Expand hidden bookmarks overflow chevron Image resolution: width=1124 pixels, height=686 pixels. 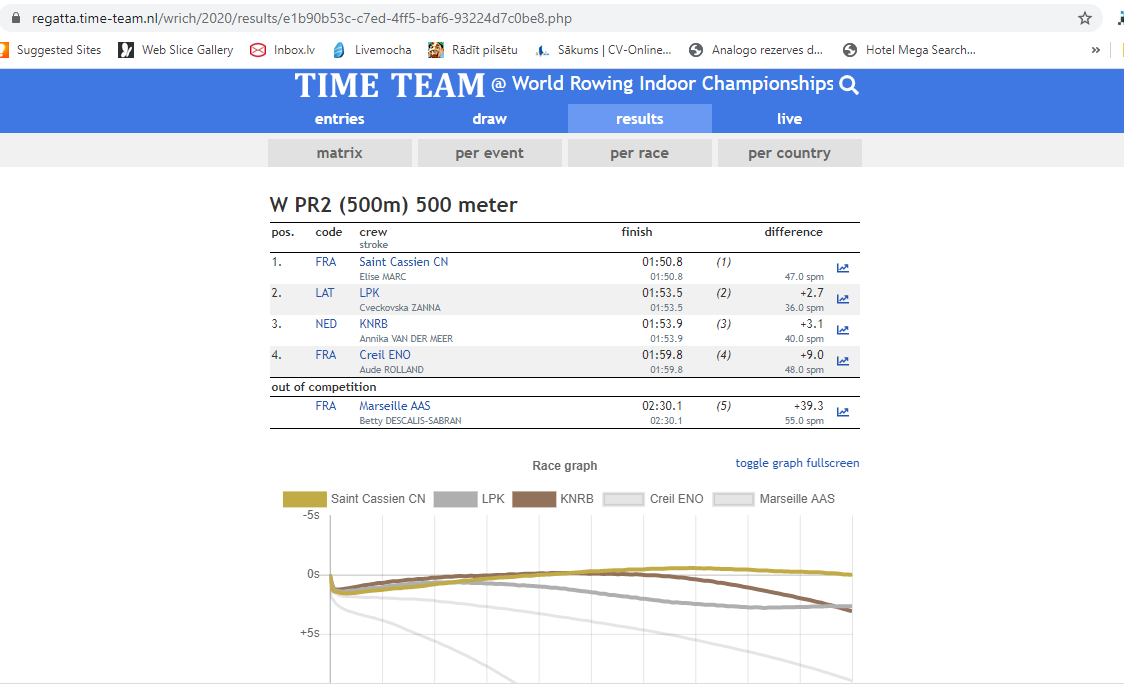(1095, 50)
